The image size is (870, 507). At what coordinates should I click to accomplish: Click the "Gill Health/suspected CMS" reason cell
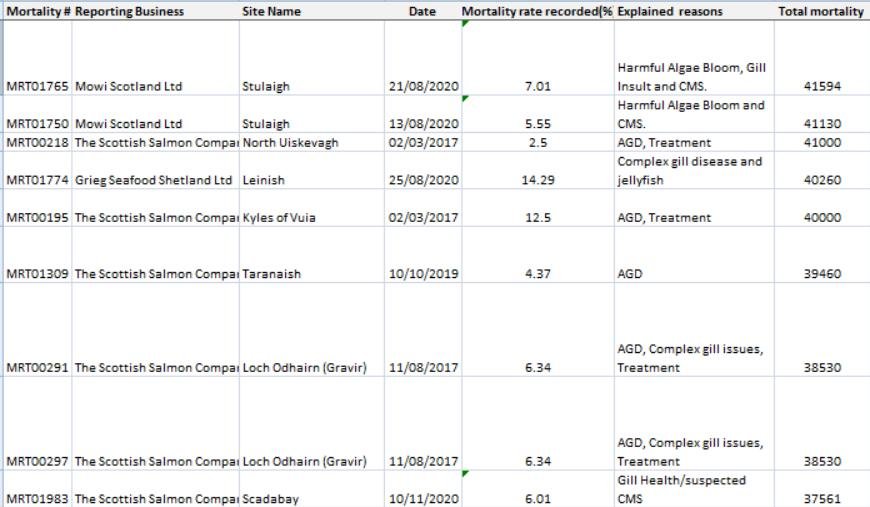pyautogui.click(x=681, y=490)
